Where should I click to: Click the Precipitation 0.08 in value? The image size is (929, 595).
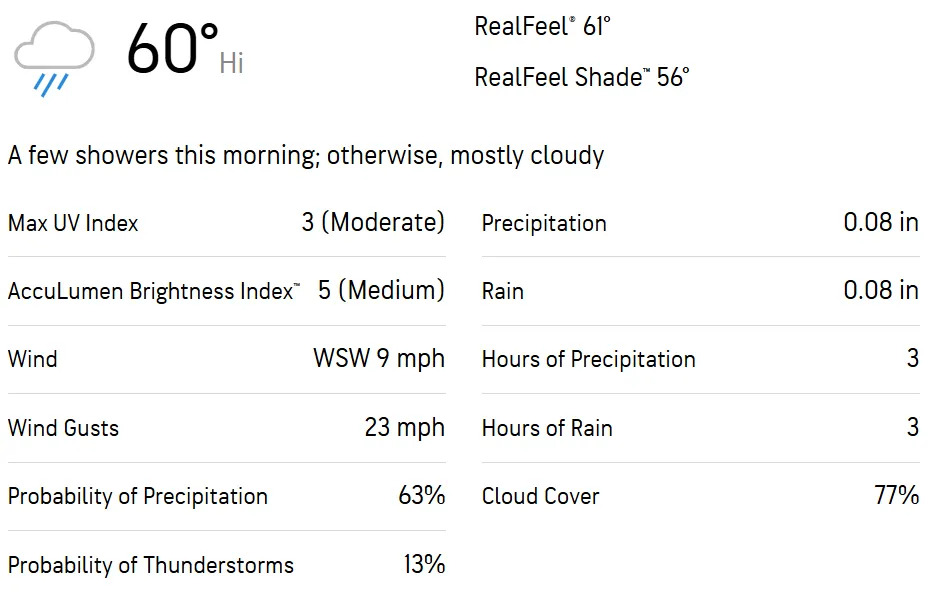tap(880, 222)
